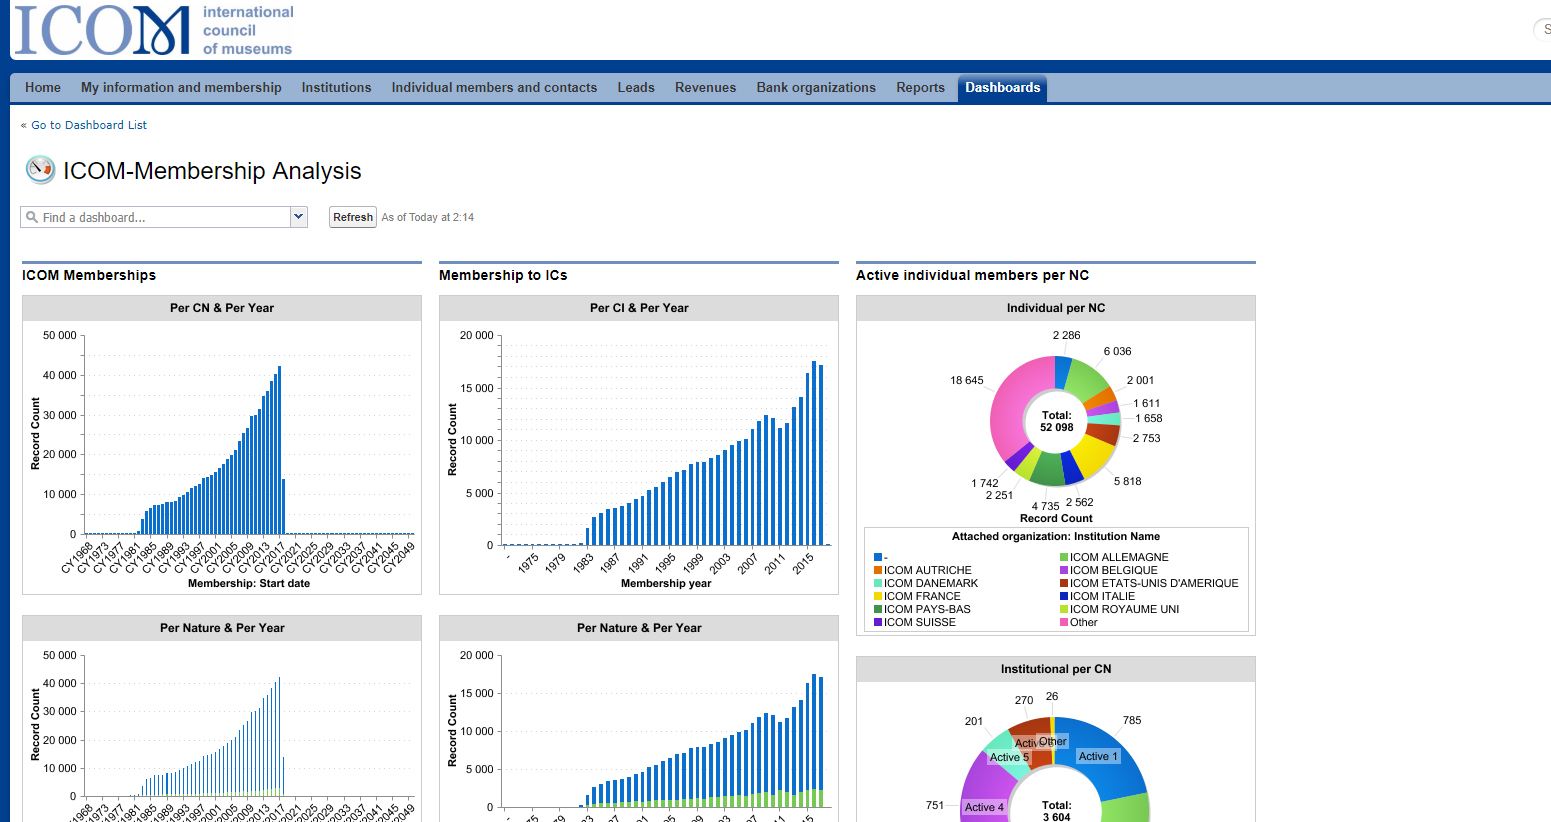Click Active individual members per NC heading
Screen dimensions: 1551x822
(x=972, y=275)
